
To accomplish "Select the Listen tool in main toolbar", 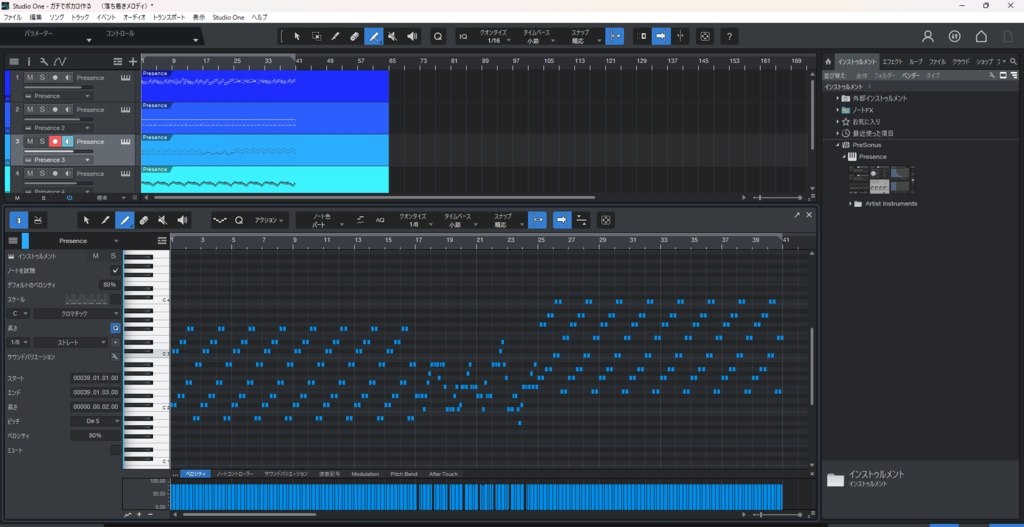I will point(411,37).
